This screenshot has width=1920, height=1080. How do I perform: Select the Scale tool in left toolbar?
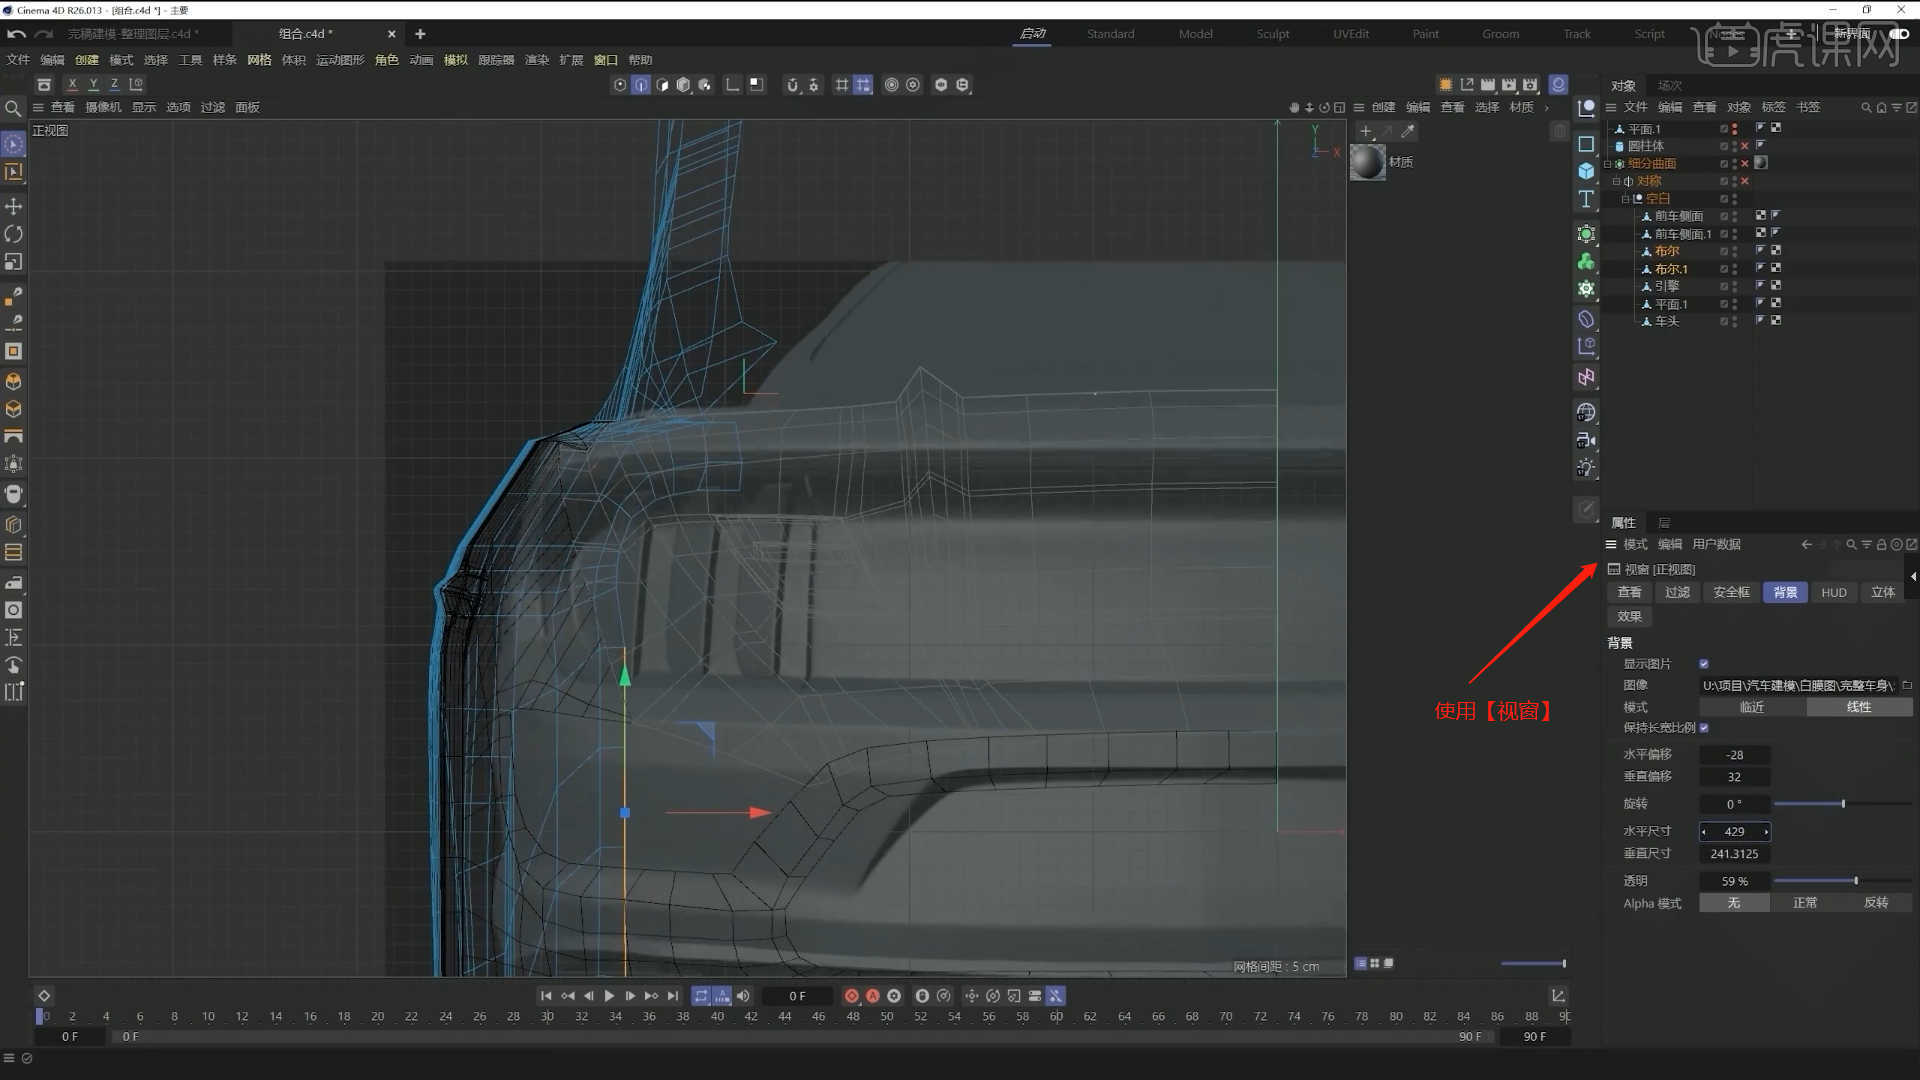tap(14, 262)
